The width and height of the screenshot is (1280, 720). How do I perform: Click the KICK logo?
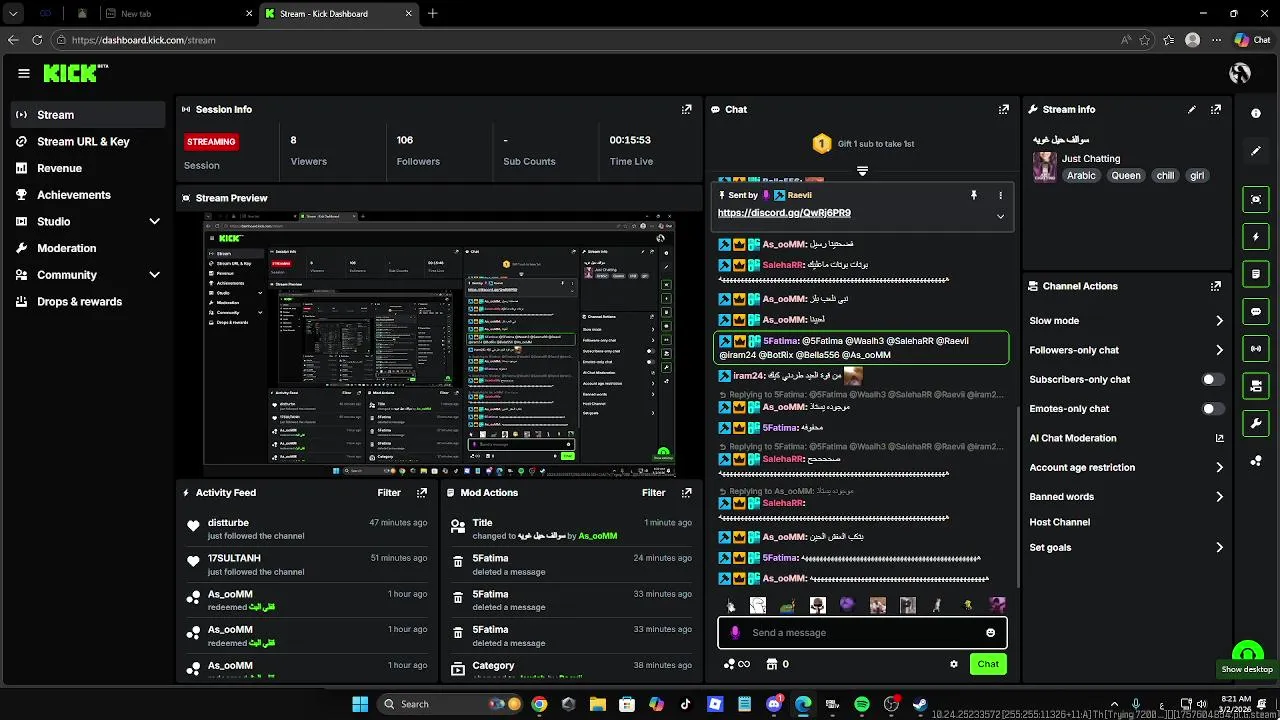[x=75, y=73]
